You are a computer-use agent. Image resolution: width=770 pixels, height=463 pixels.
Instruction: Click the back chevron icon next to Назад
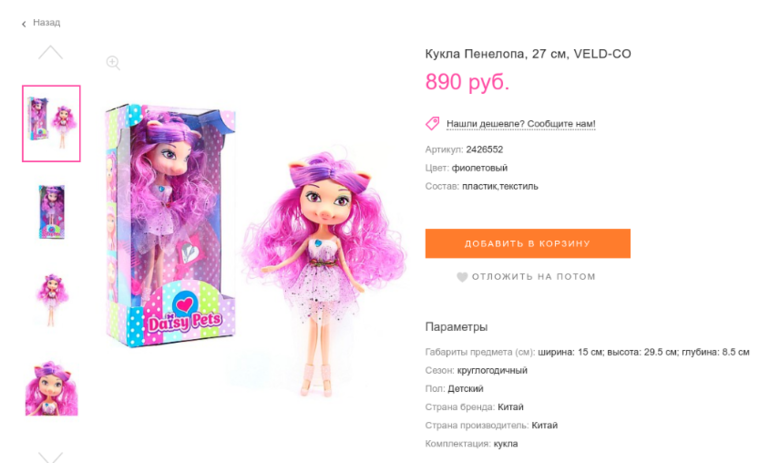(x=24, y=24)
